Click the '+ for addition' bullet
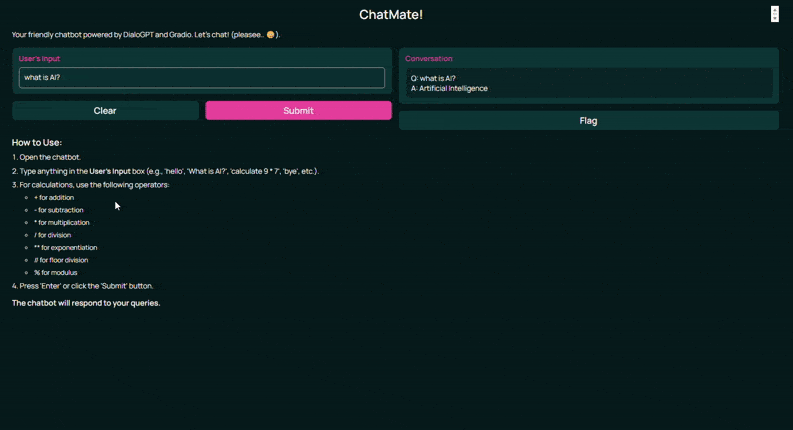The image size is (793, 430). coord(54,197)
